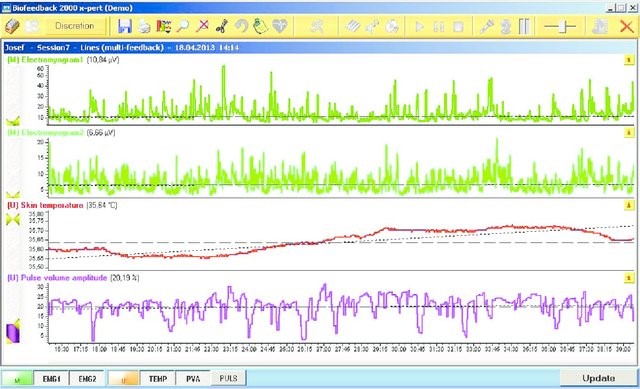Minimize the Biofeedback 2000 window
Screen dimensions: 640x389
[x=611, y=7]
